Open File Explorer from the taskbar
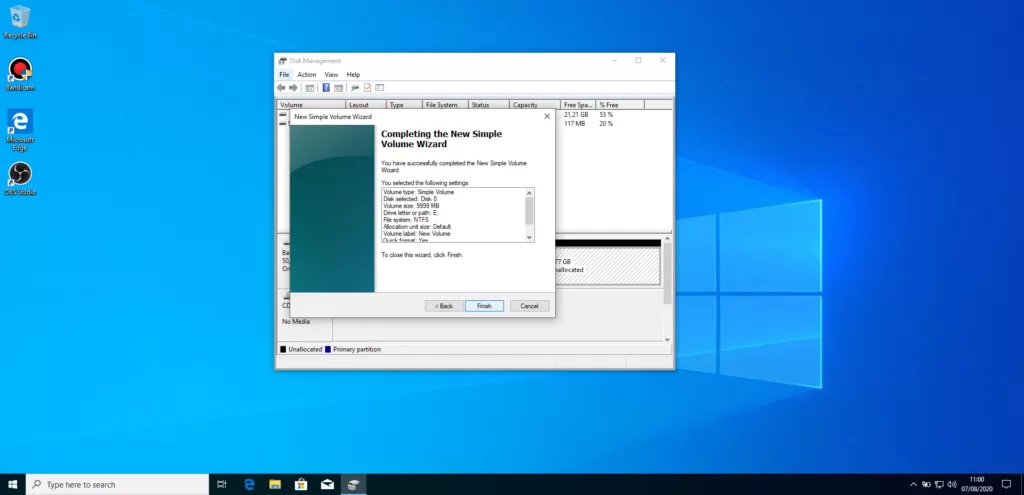1024x495 pixels. pyautogui.click(x=275, y=484)
